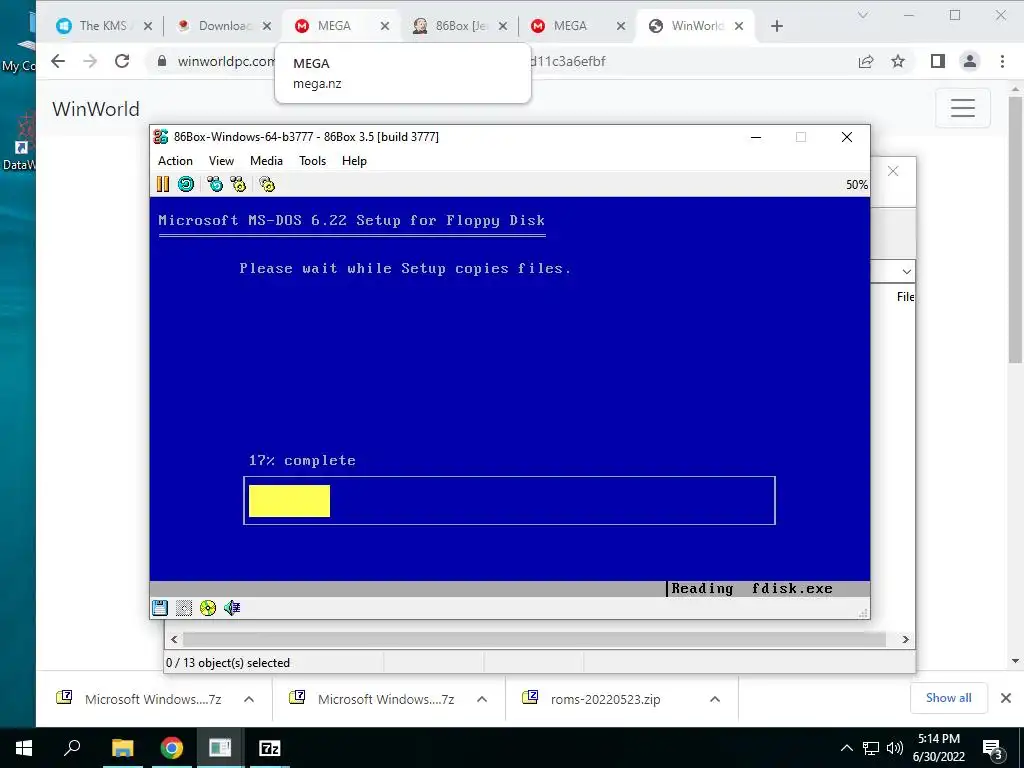Click the last yellow gear icon in 86Box toolbar
The image size is (1024, 768).
point(266,184)
